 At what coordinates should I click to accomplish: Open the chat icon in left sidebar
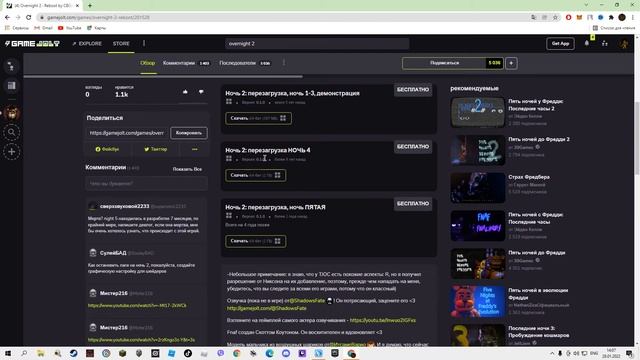pos(11,67)
